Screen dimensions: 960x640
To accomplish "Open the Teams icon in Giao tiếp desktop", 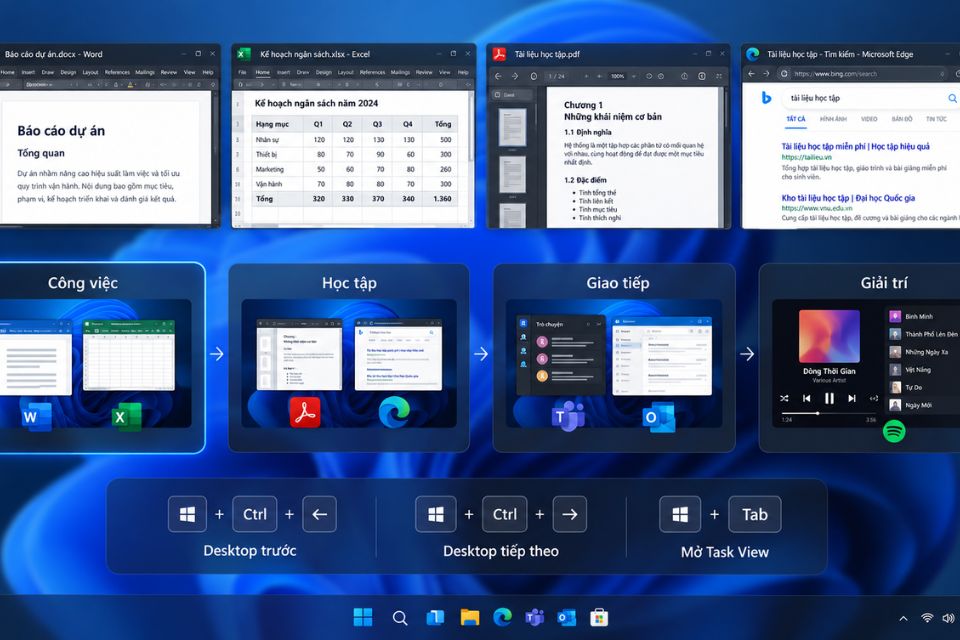I will [568, 416].
